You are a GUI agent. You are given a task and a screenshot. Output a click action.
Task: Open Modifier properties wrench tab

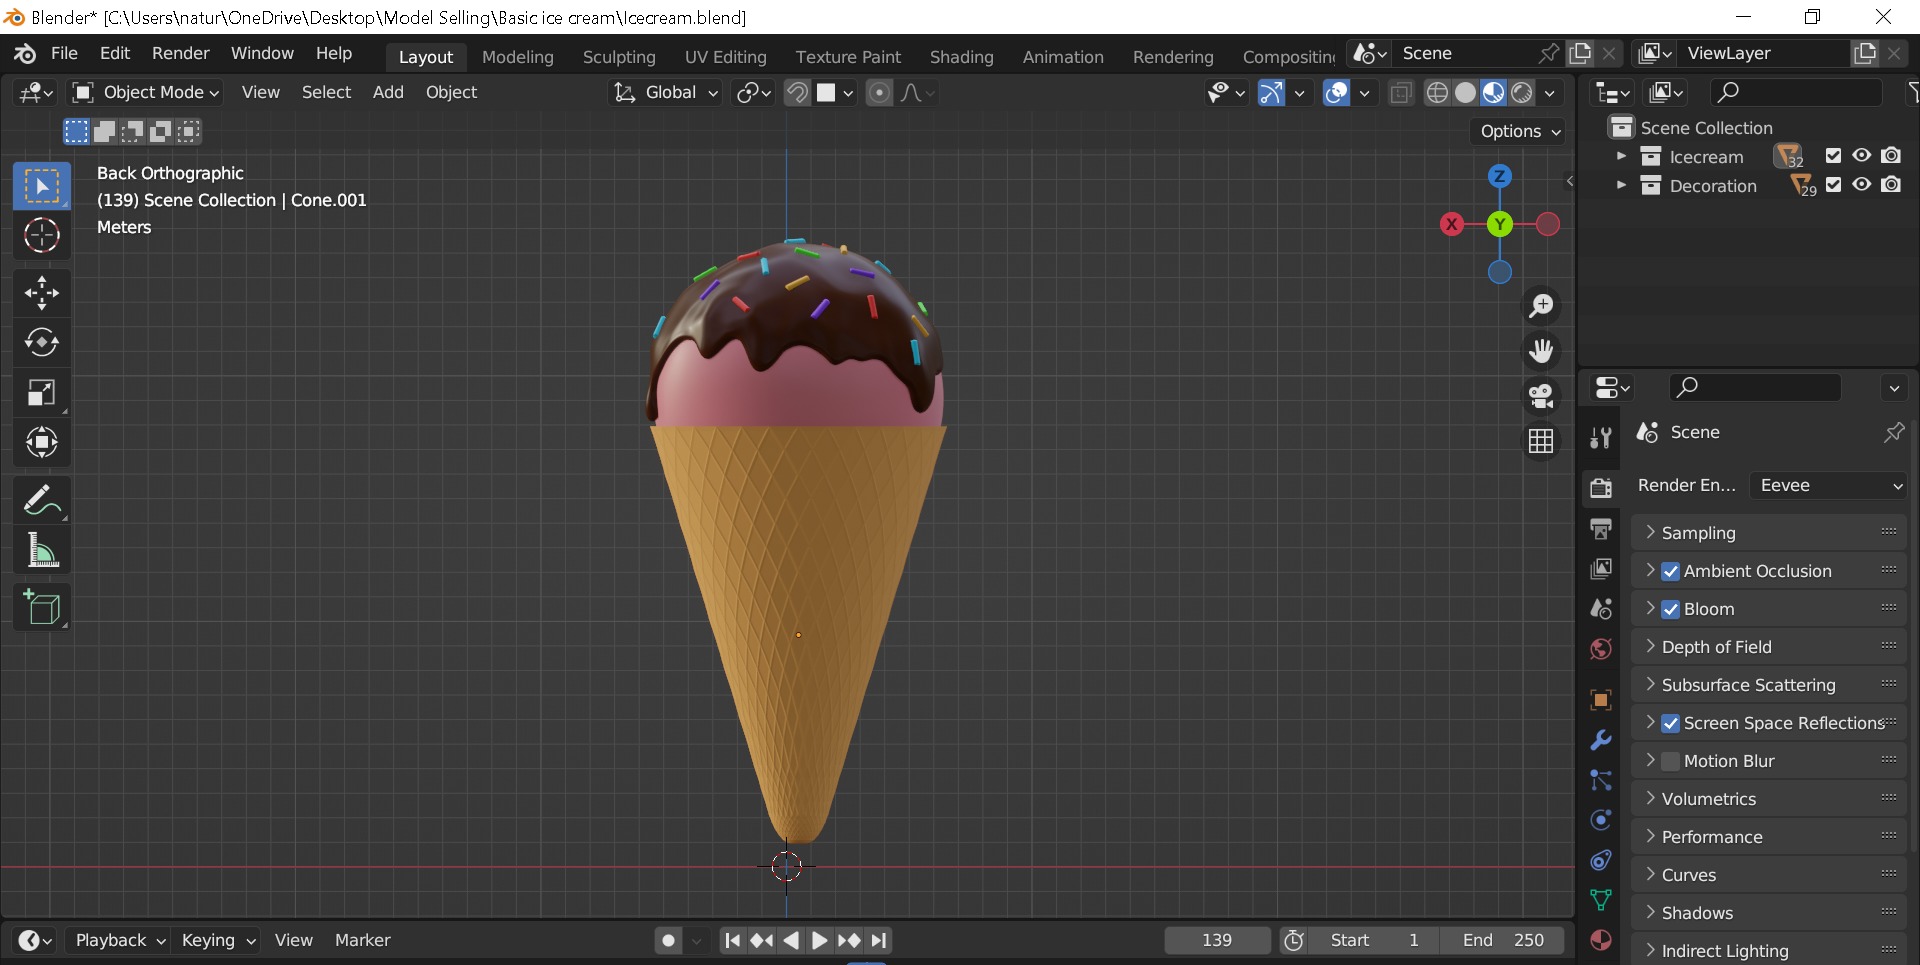pyautogui.click(x=1601, y=740)
